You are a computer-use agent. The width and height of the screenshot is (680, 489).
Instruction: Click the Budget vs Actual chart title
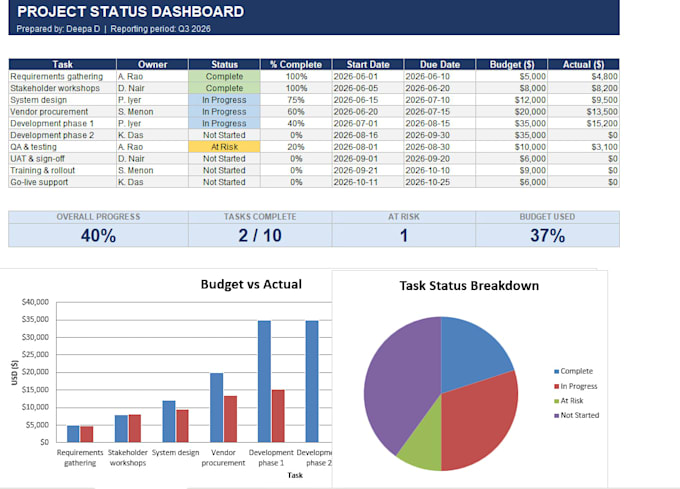pyautogui.click(x=251, y=284)
